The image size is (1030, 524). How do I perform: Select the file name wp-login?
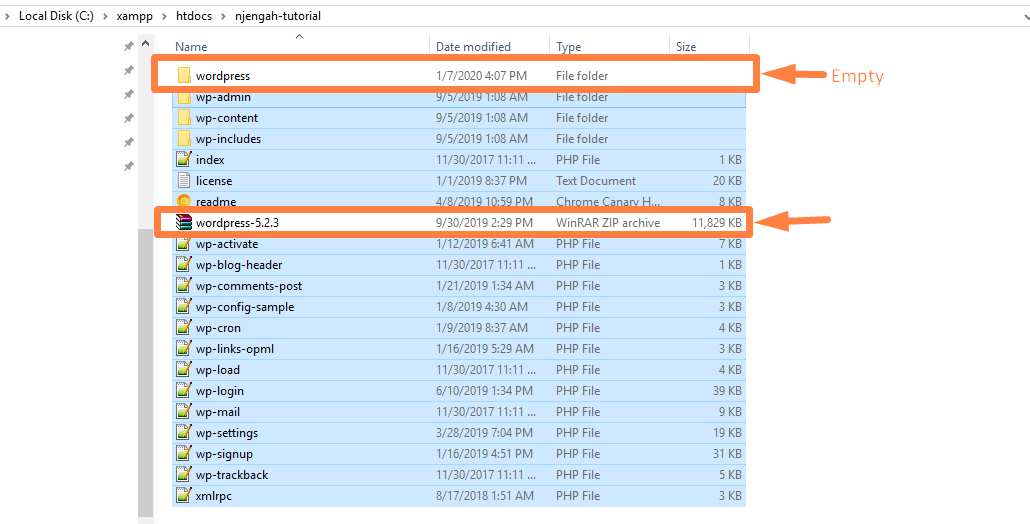[219, 391]
